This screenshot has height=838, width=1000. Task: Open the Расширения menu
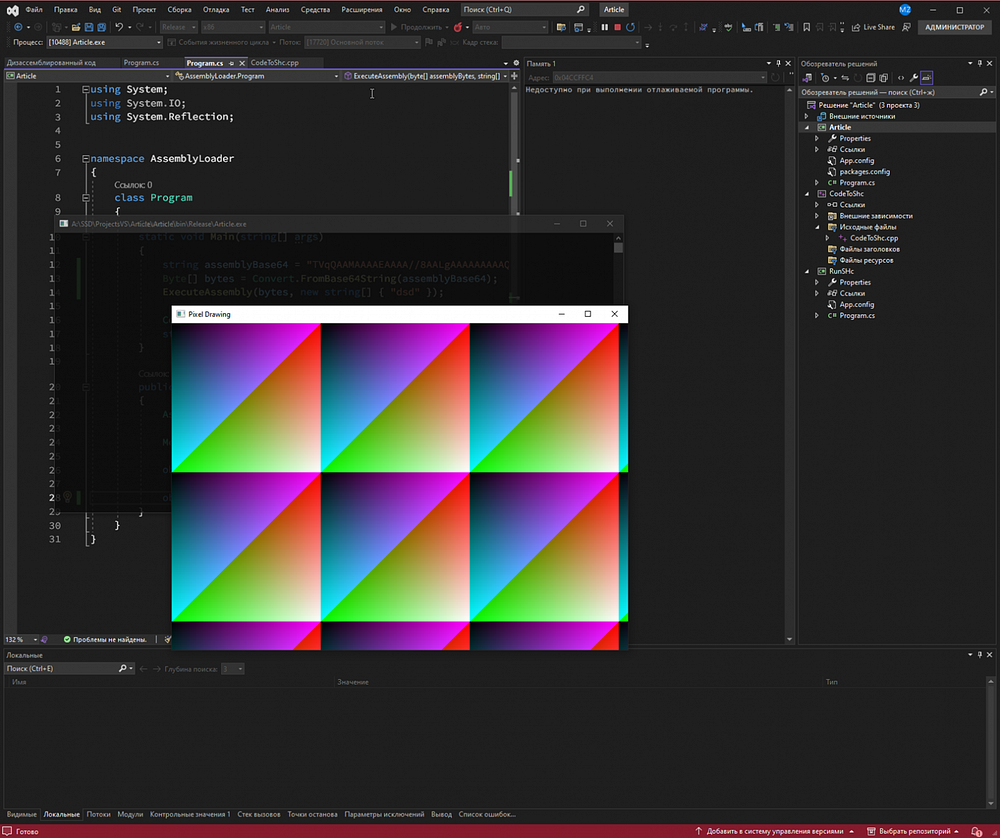pyautogui.click(x=362, y=10)
